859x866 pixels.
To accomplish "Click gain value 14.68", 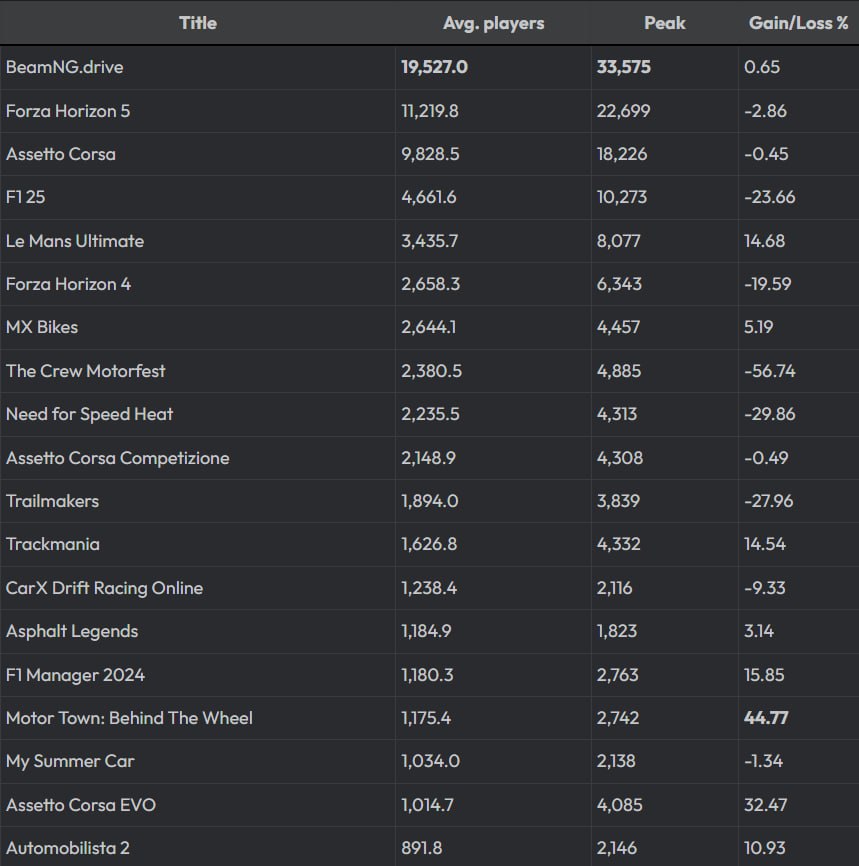I will pyautogui.click(x=764, y=241).
